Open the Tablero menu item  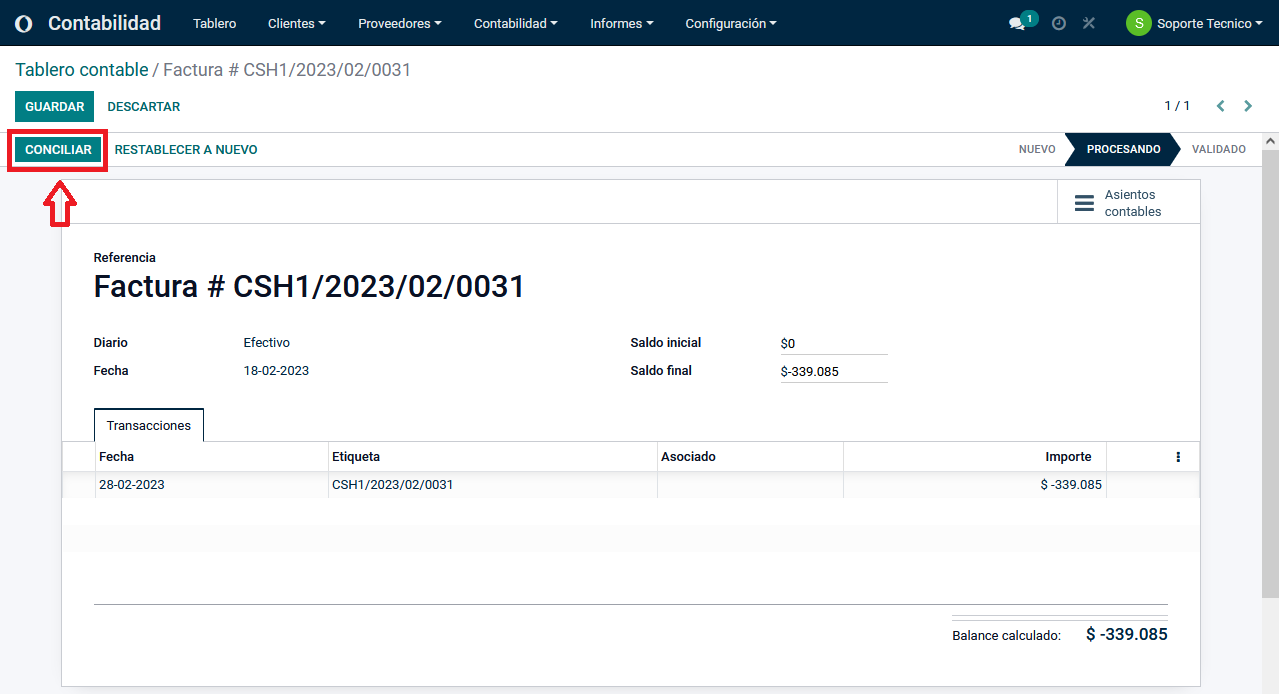215,23
